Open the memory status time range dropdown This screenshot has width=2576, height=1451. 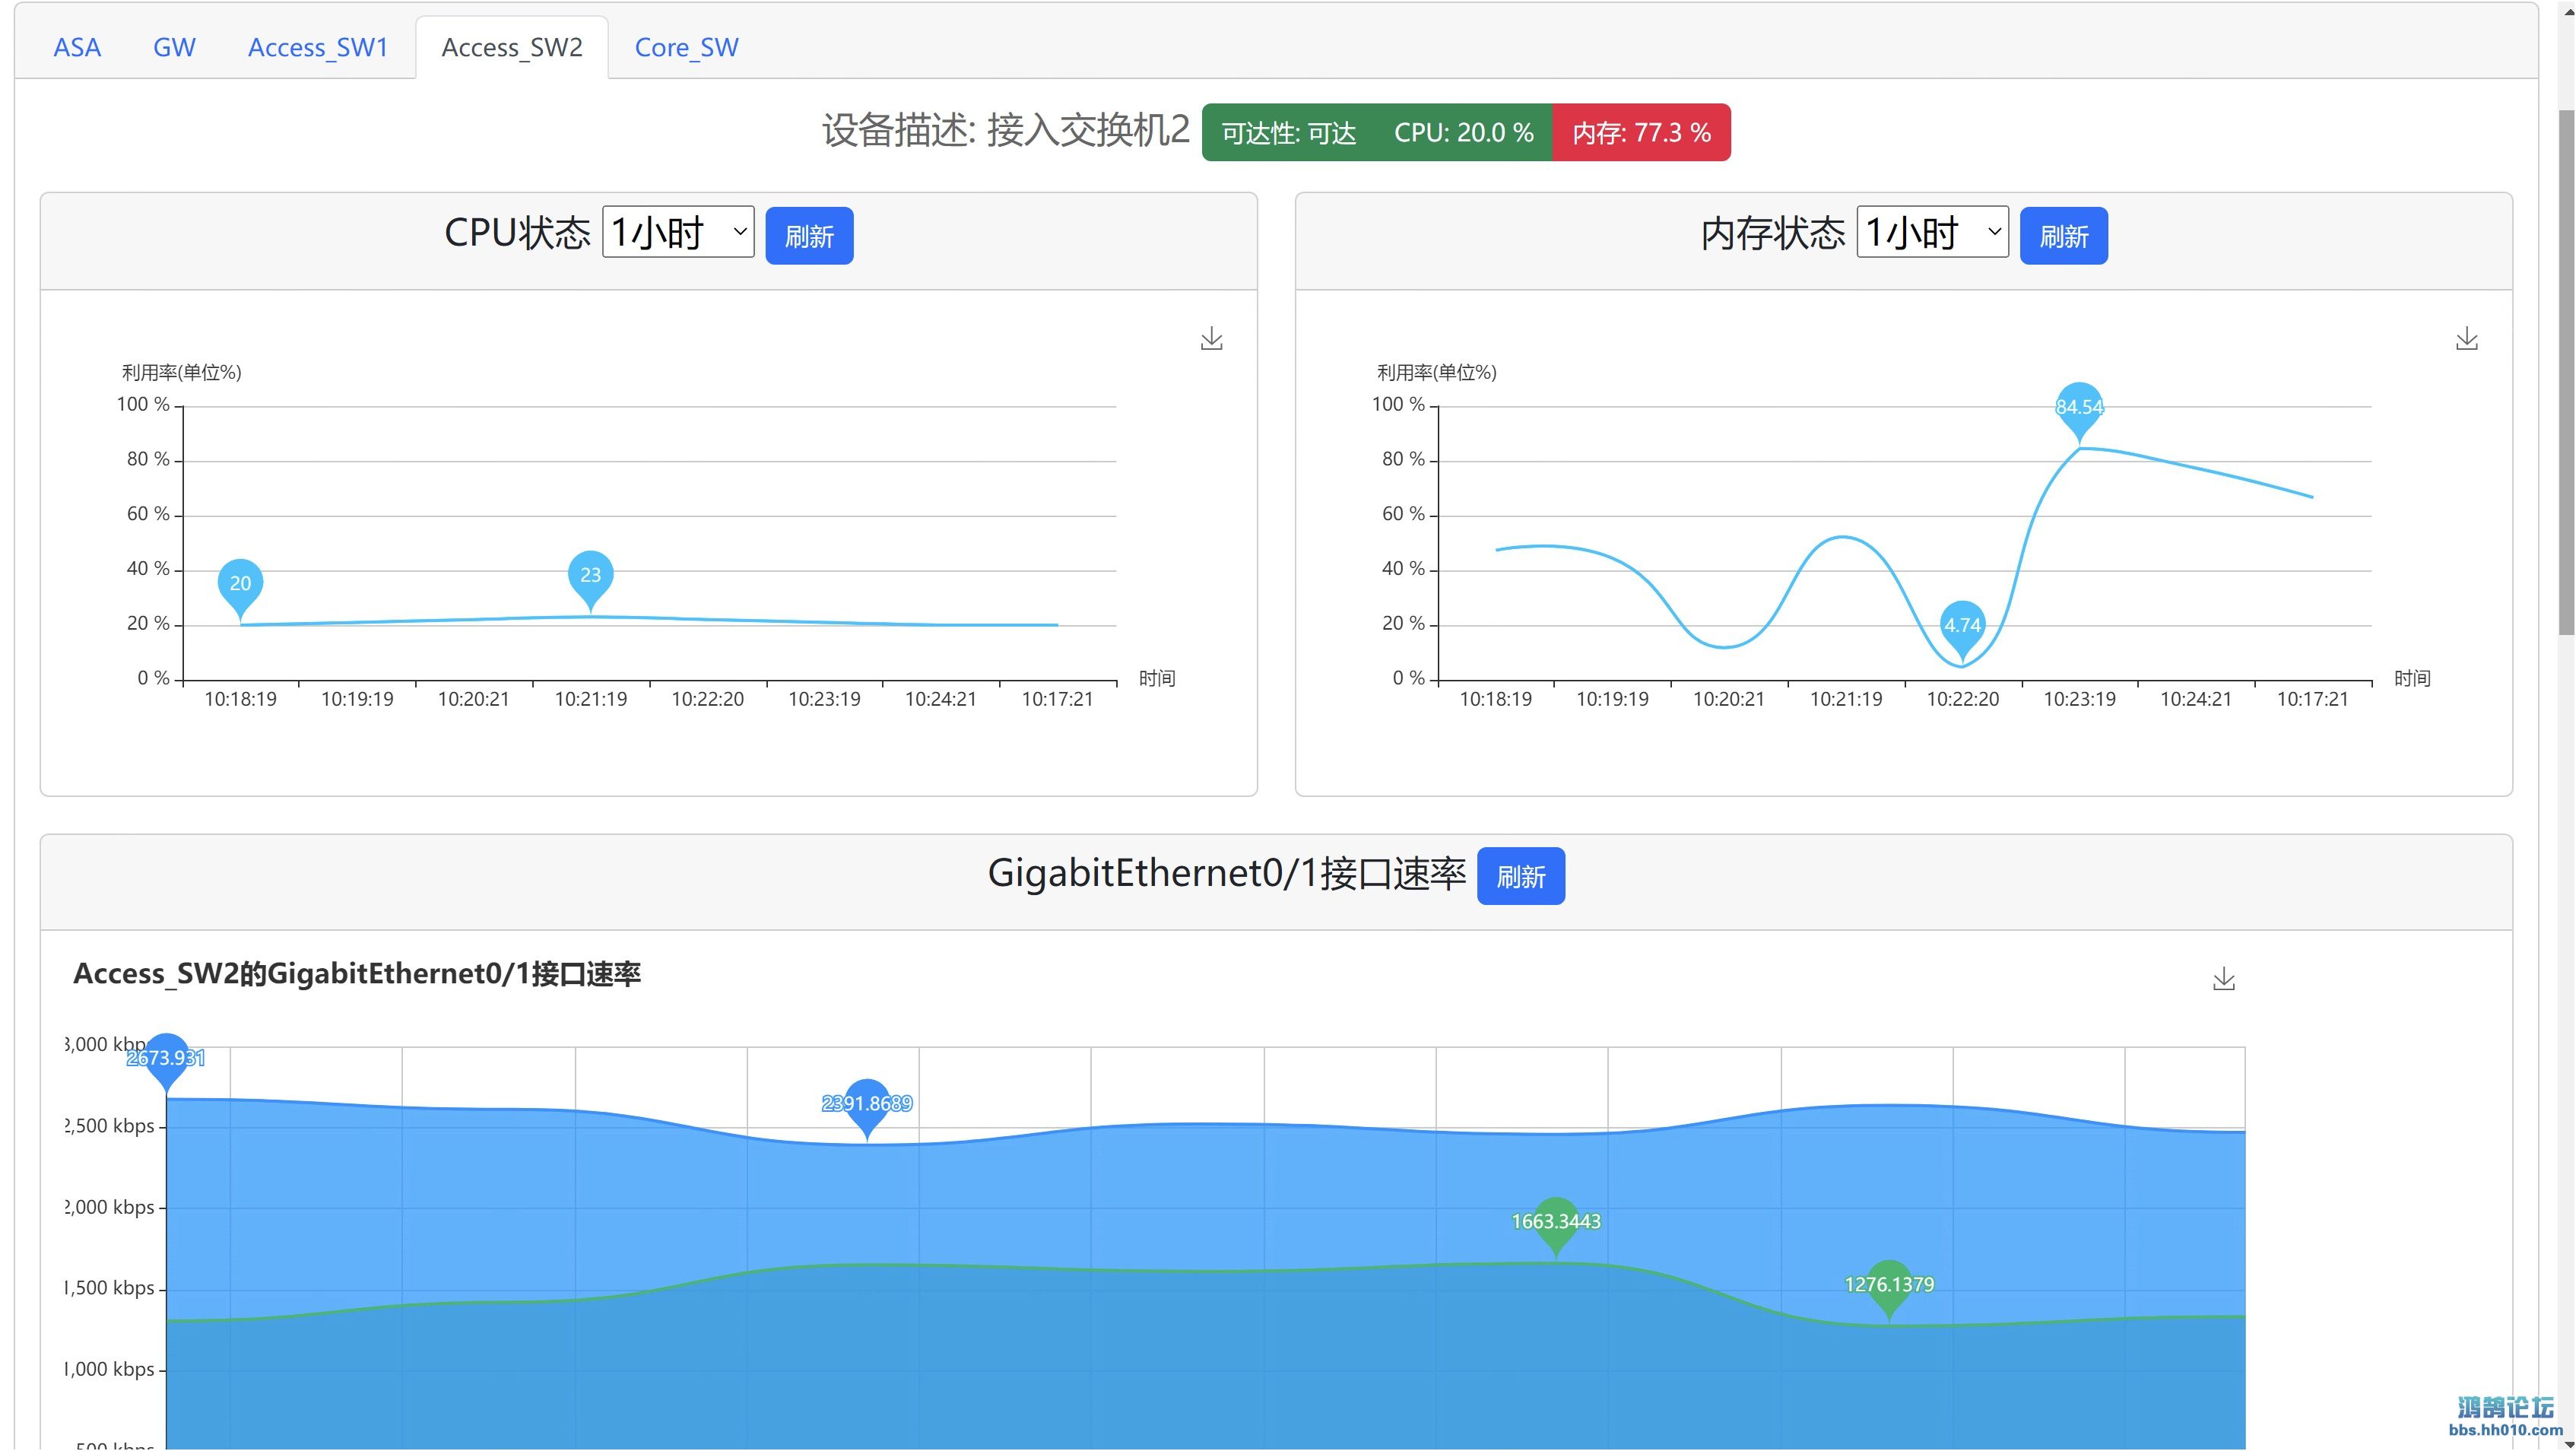tap(1932, 232)
